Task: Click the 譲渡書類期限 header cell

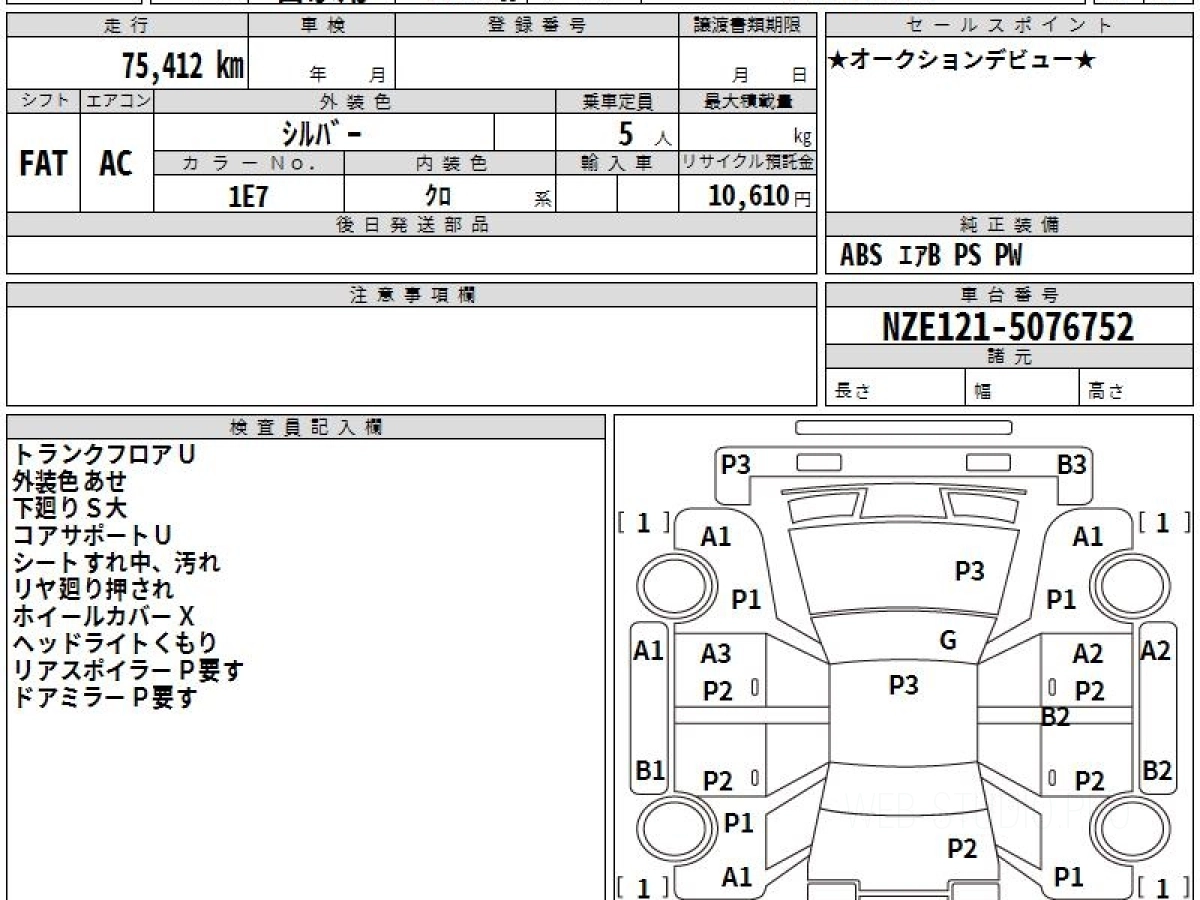Action: coord(748,25)
